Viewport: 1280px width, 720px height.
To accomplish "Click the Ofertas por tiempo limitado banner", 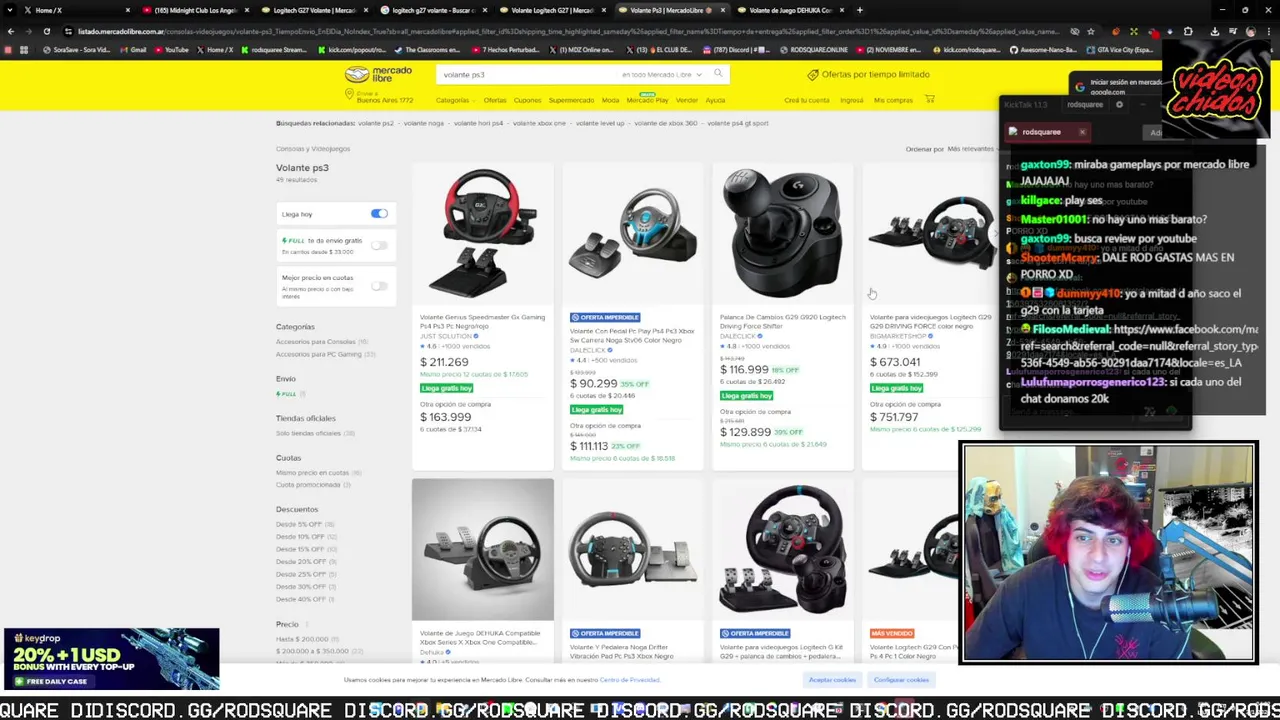I will click(x=868, y=74).
